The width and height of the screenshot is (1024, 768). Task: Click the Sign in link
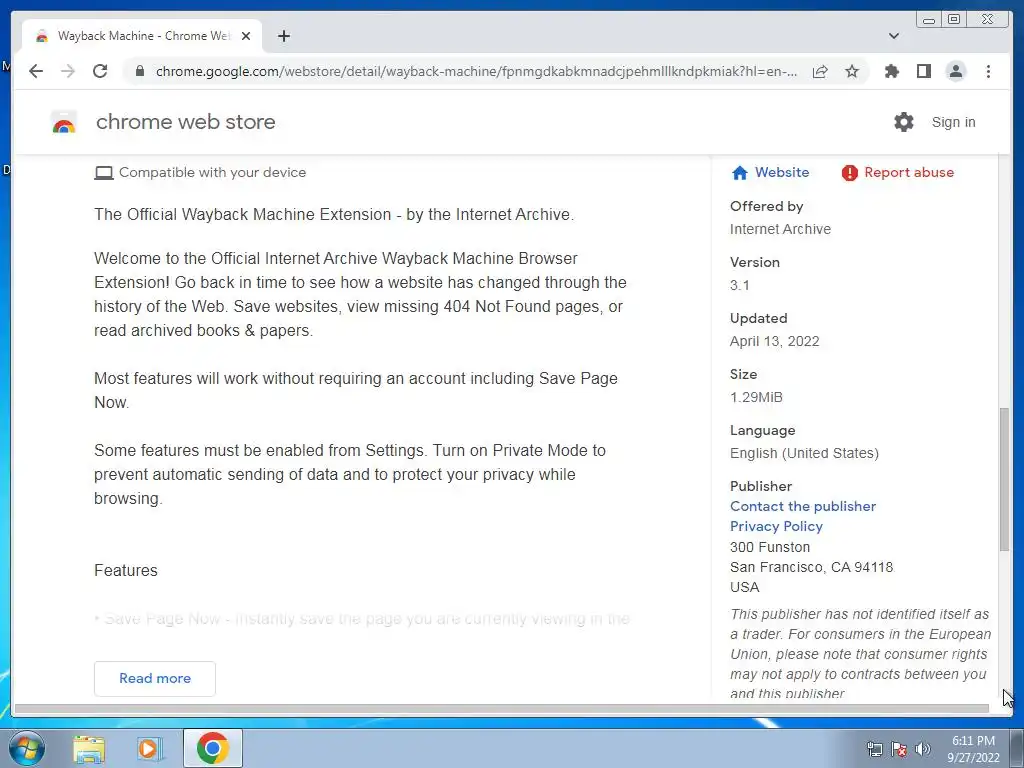pos(953,122)
